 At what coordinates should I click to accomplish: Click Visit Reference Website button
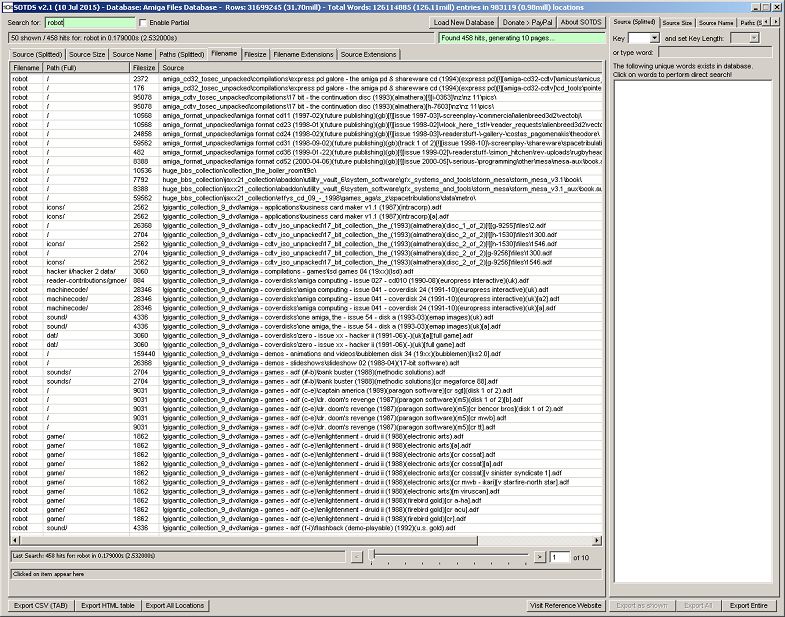click(566, 605)
